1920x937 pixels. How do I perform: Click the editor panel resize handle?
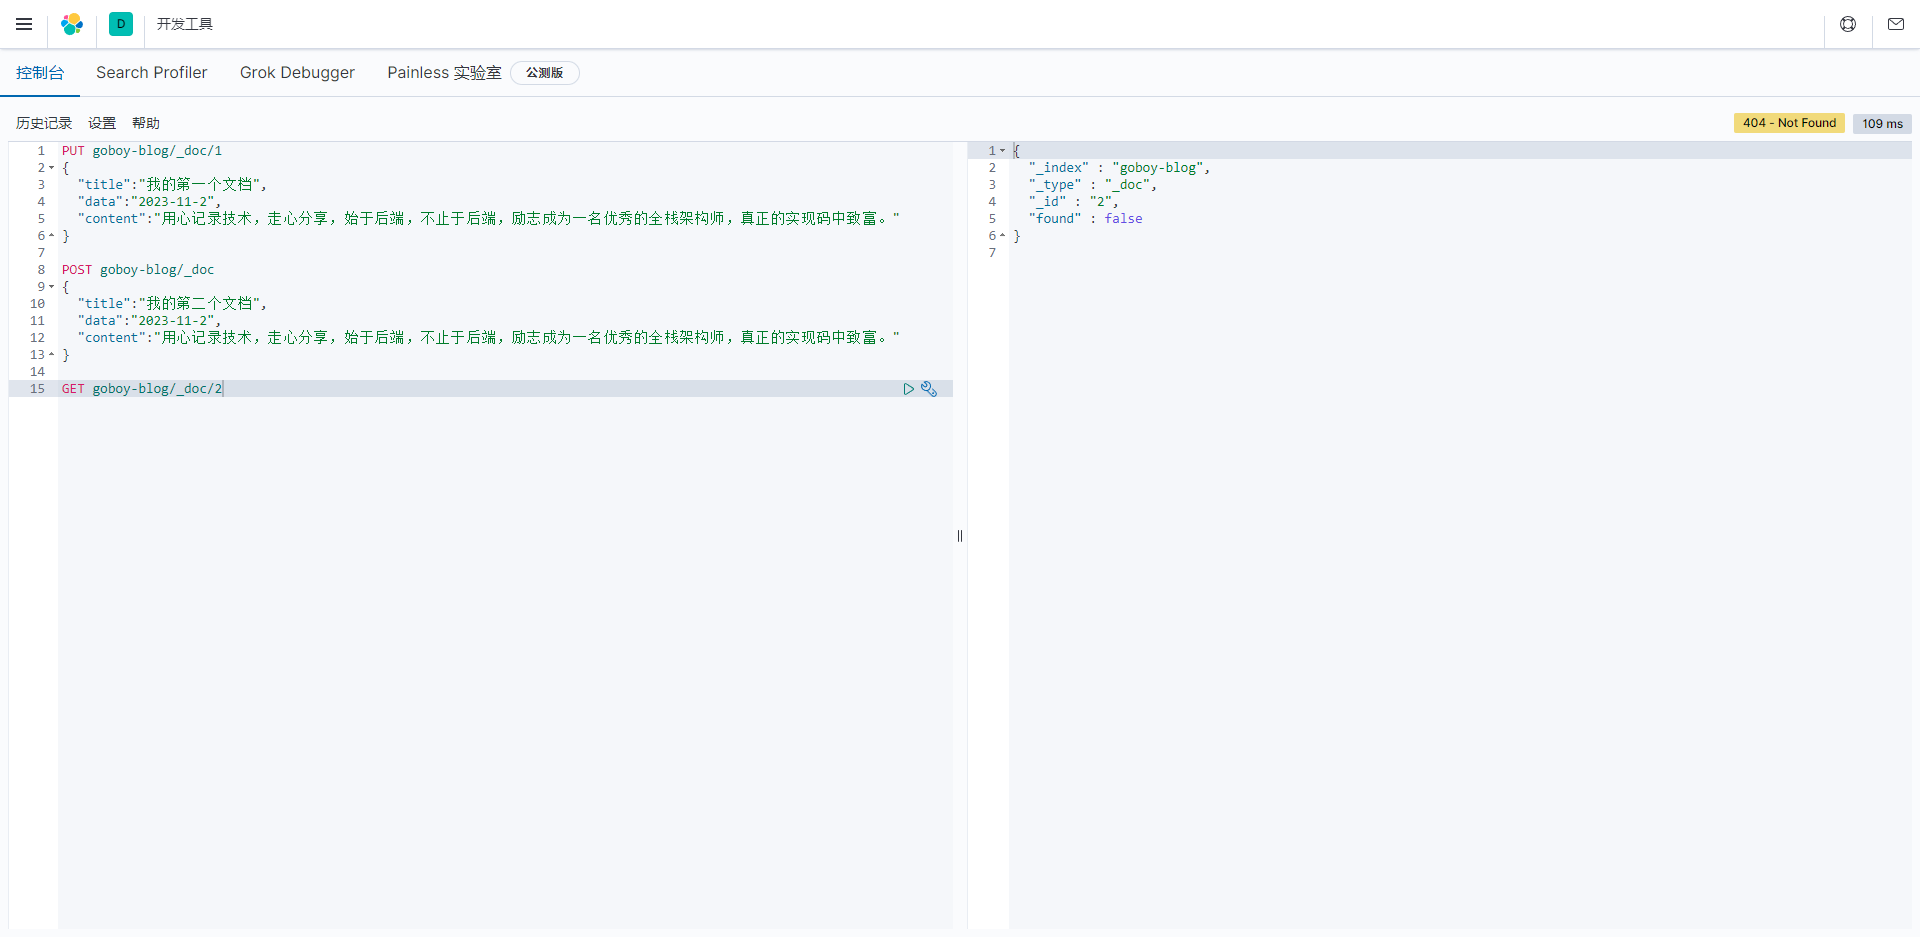click(x=960, y=536)
